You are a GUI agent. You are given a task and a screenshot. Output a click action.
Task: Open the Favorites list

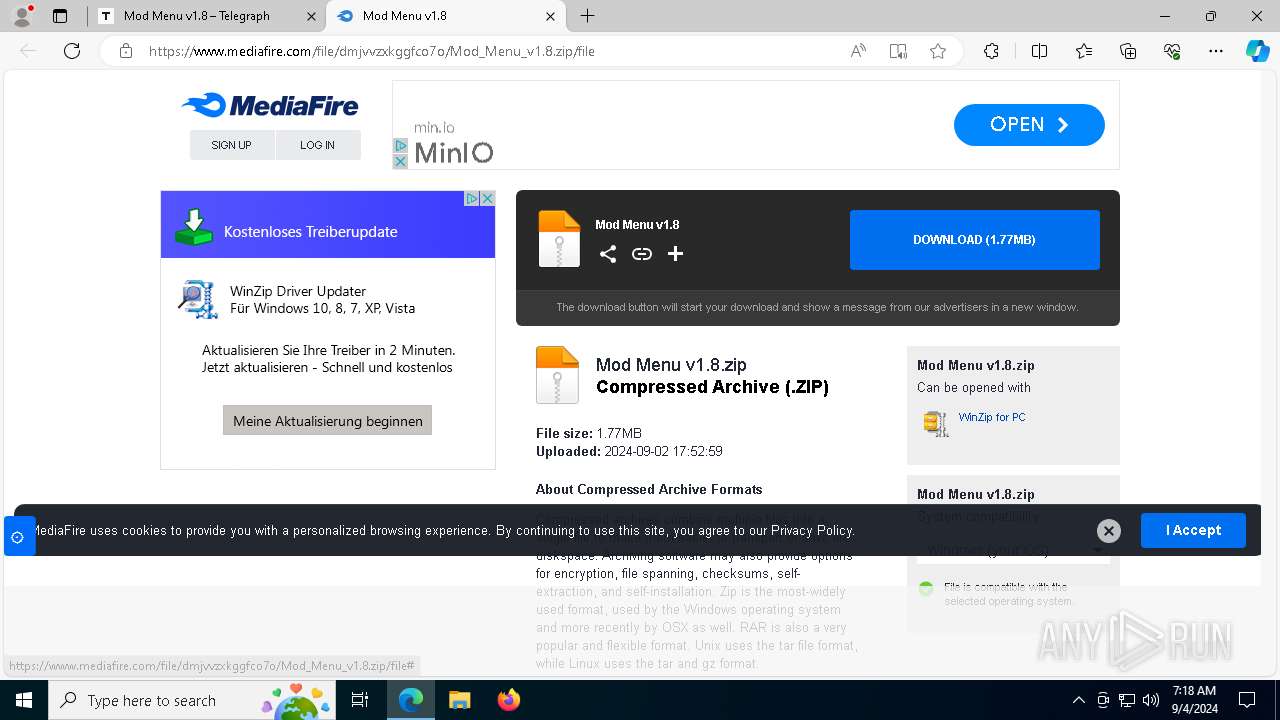[1084, 51]
